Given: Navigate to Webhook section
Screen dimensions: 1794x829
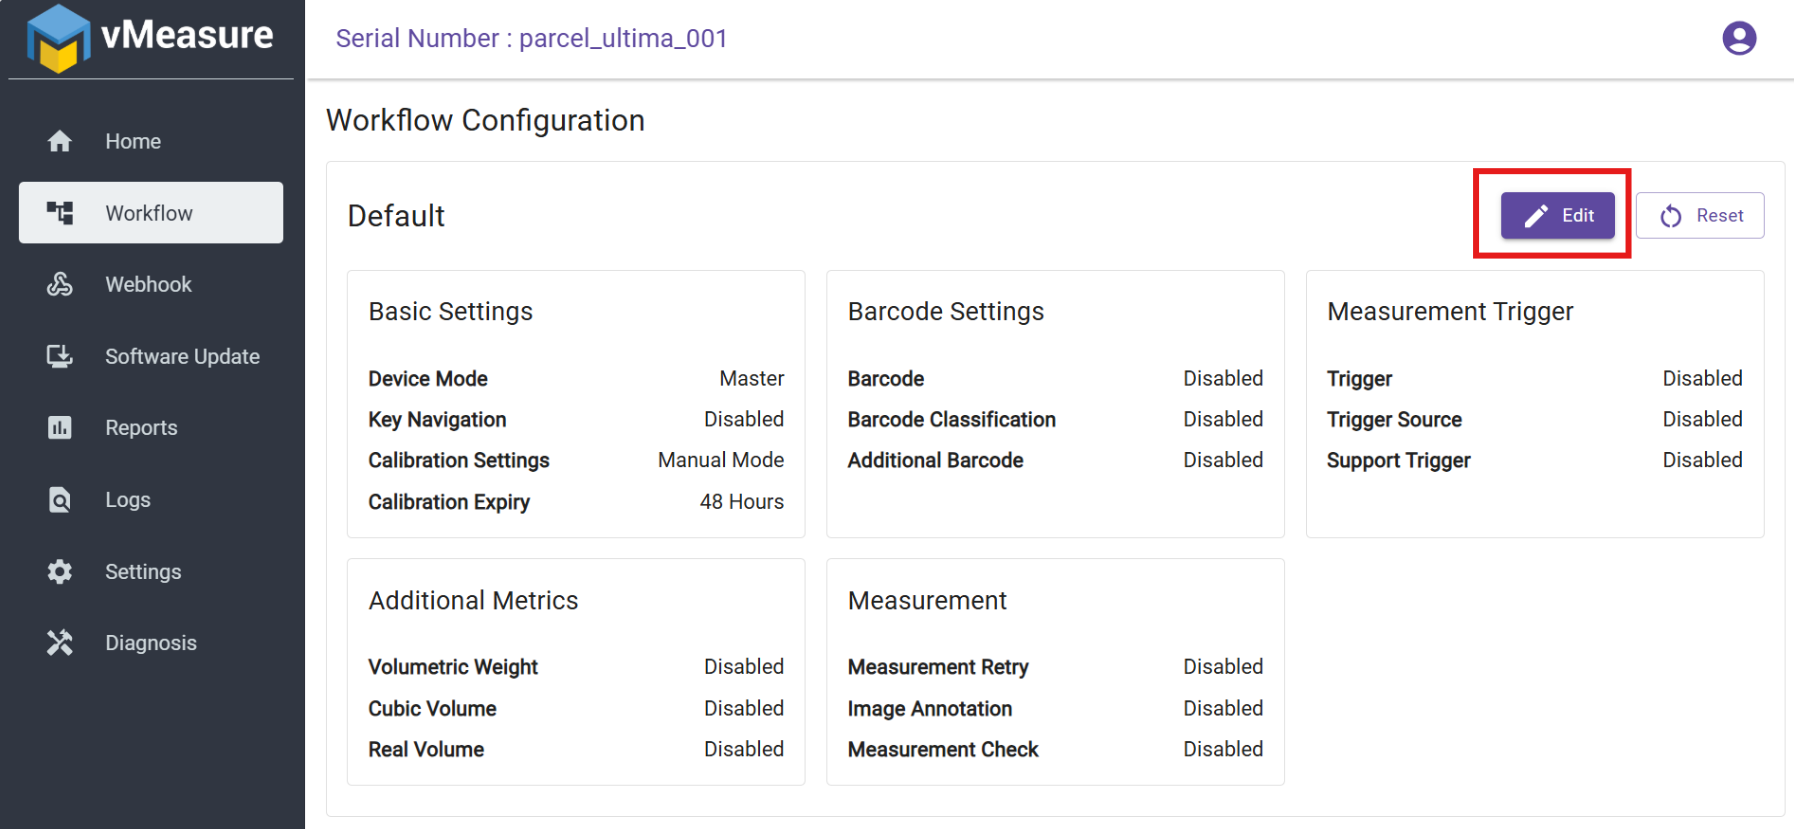Looking at the screenshot, I should [148, 284].
